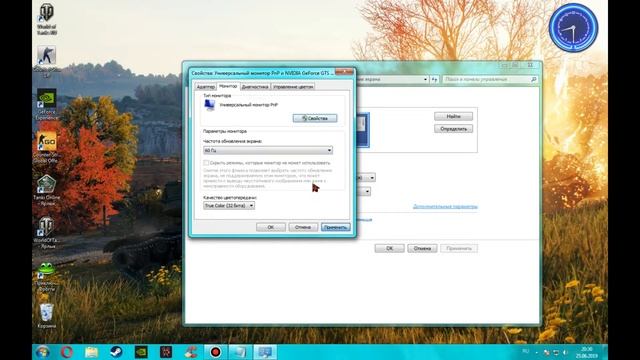
Task: Open the Counter-Strike 1.6 desktop icon
Action: pyautogui.click(x=47, y=60)
